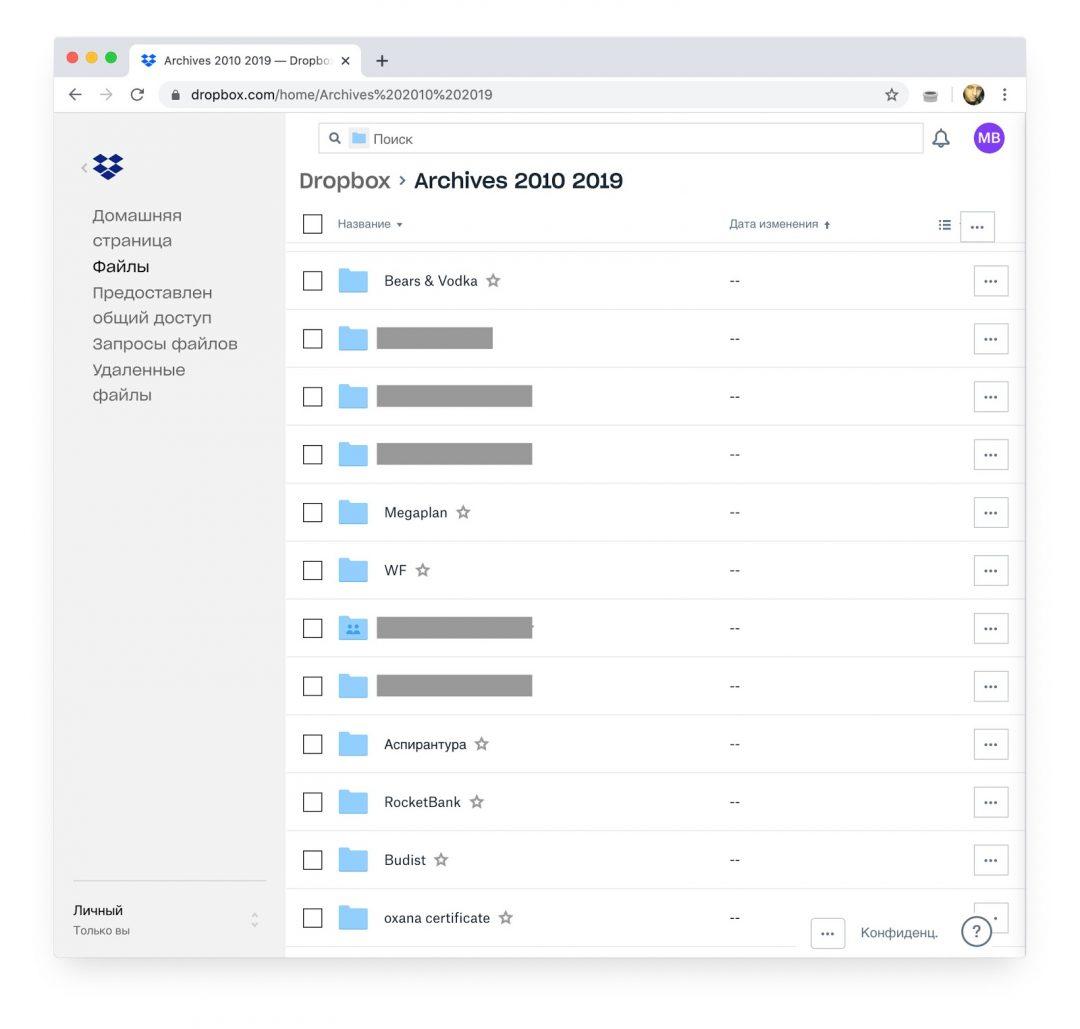Click the Dropbox logo in the sidebar
Image resolution: width=1080 pixels, height=1029 pixels.
[108, 167]
